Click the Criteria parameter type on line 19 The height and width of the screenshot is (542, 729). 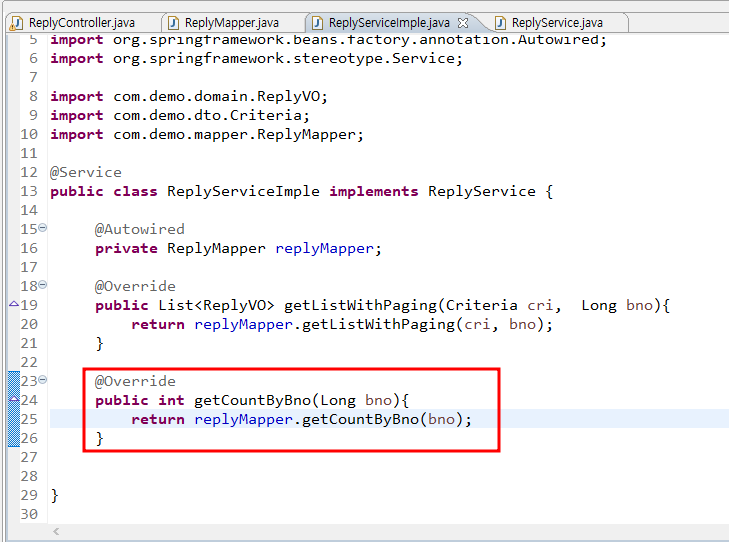click(x=482, y=305)
